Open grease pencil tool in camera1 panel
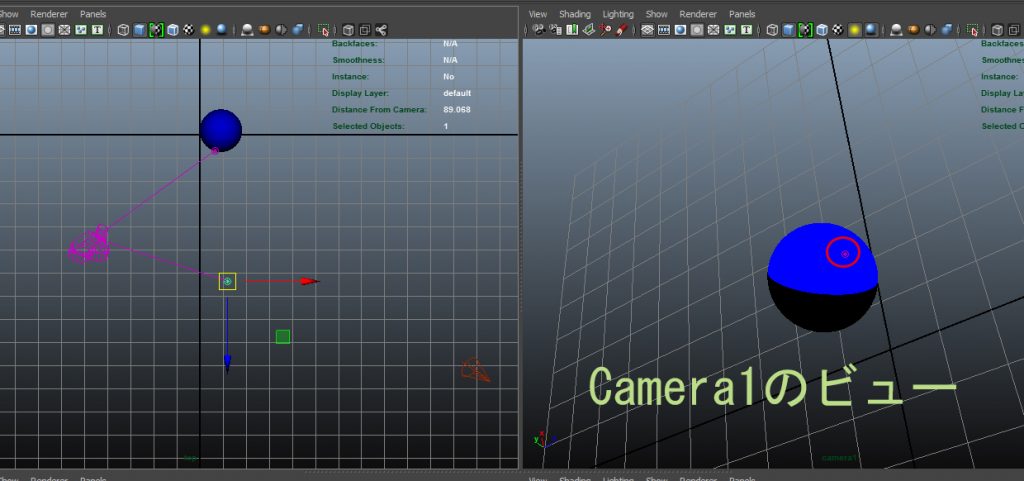The image size is (1024, 481). pos(622,30)
